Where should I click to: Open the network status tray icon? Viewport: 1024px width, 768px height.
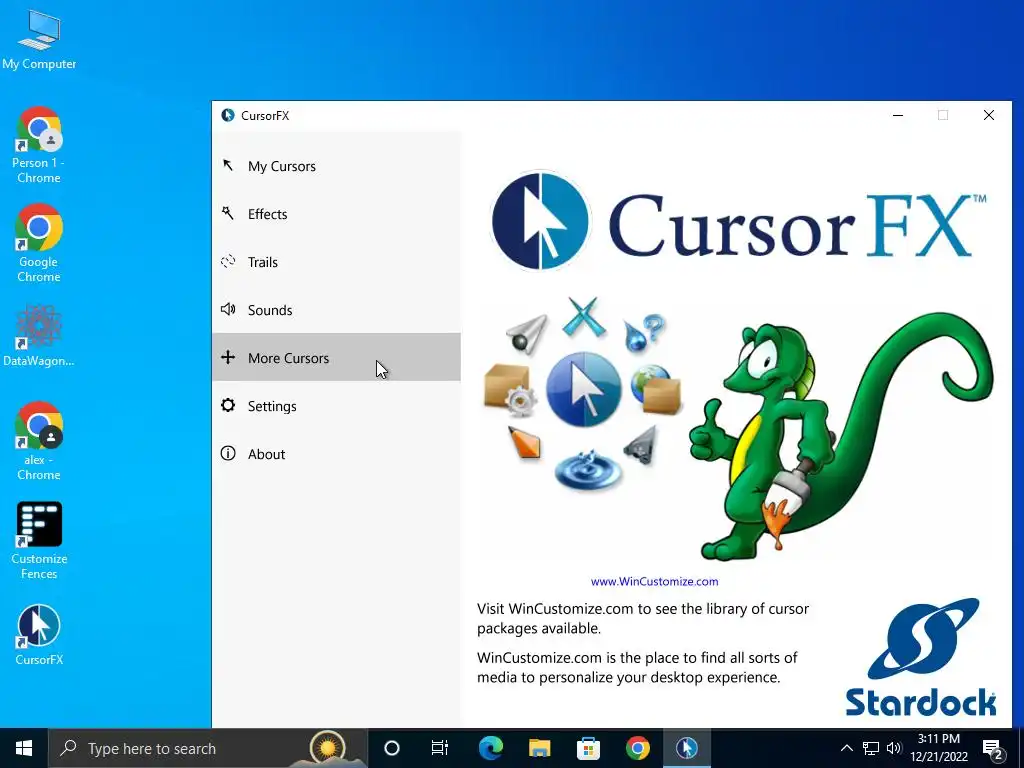871,748
